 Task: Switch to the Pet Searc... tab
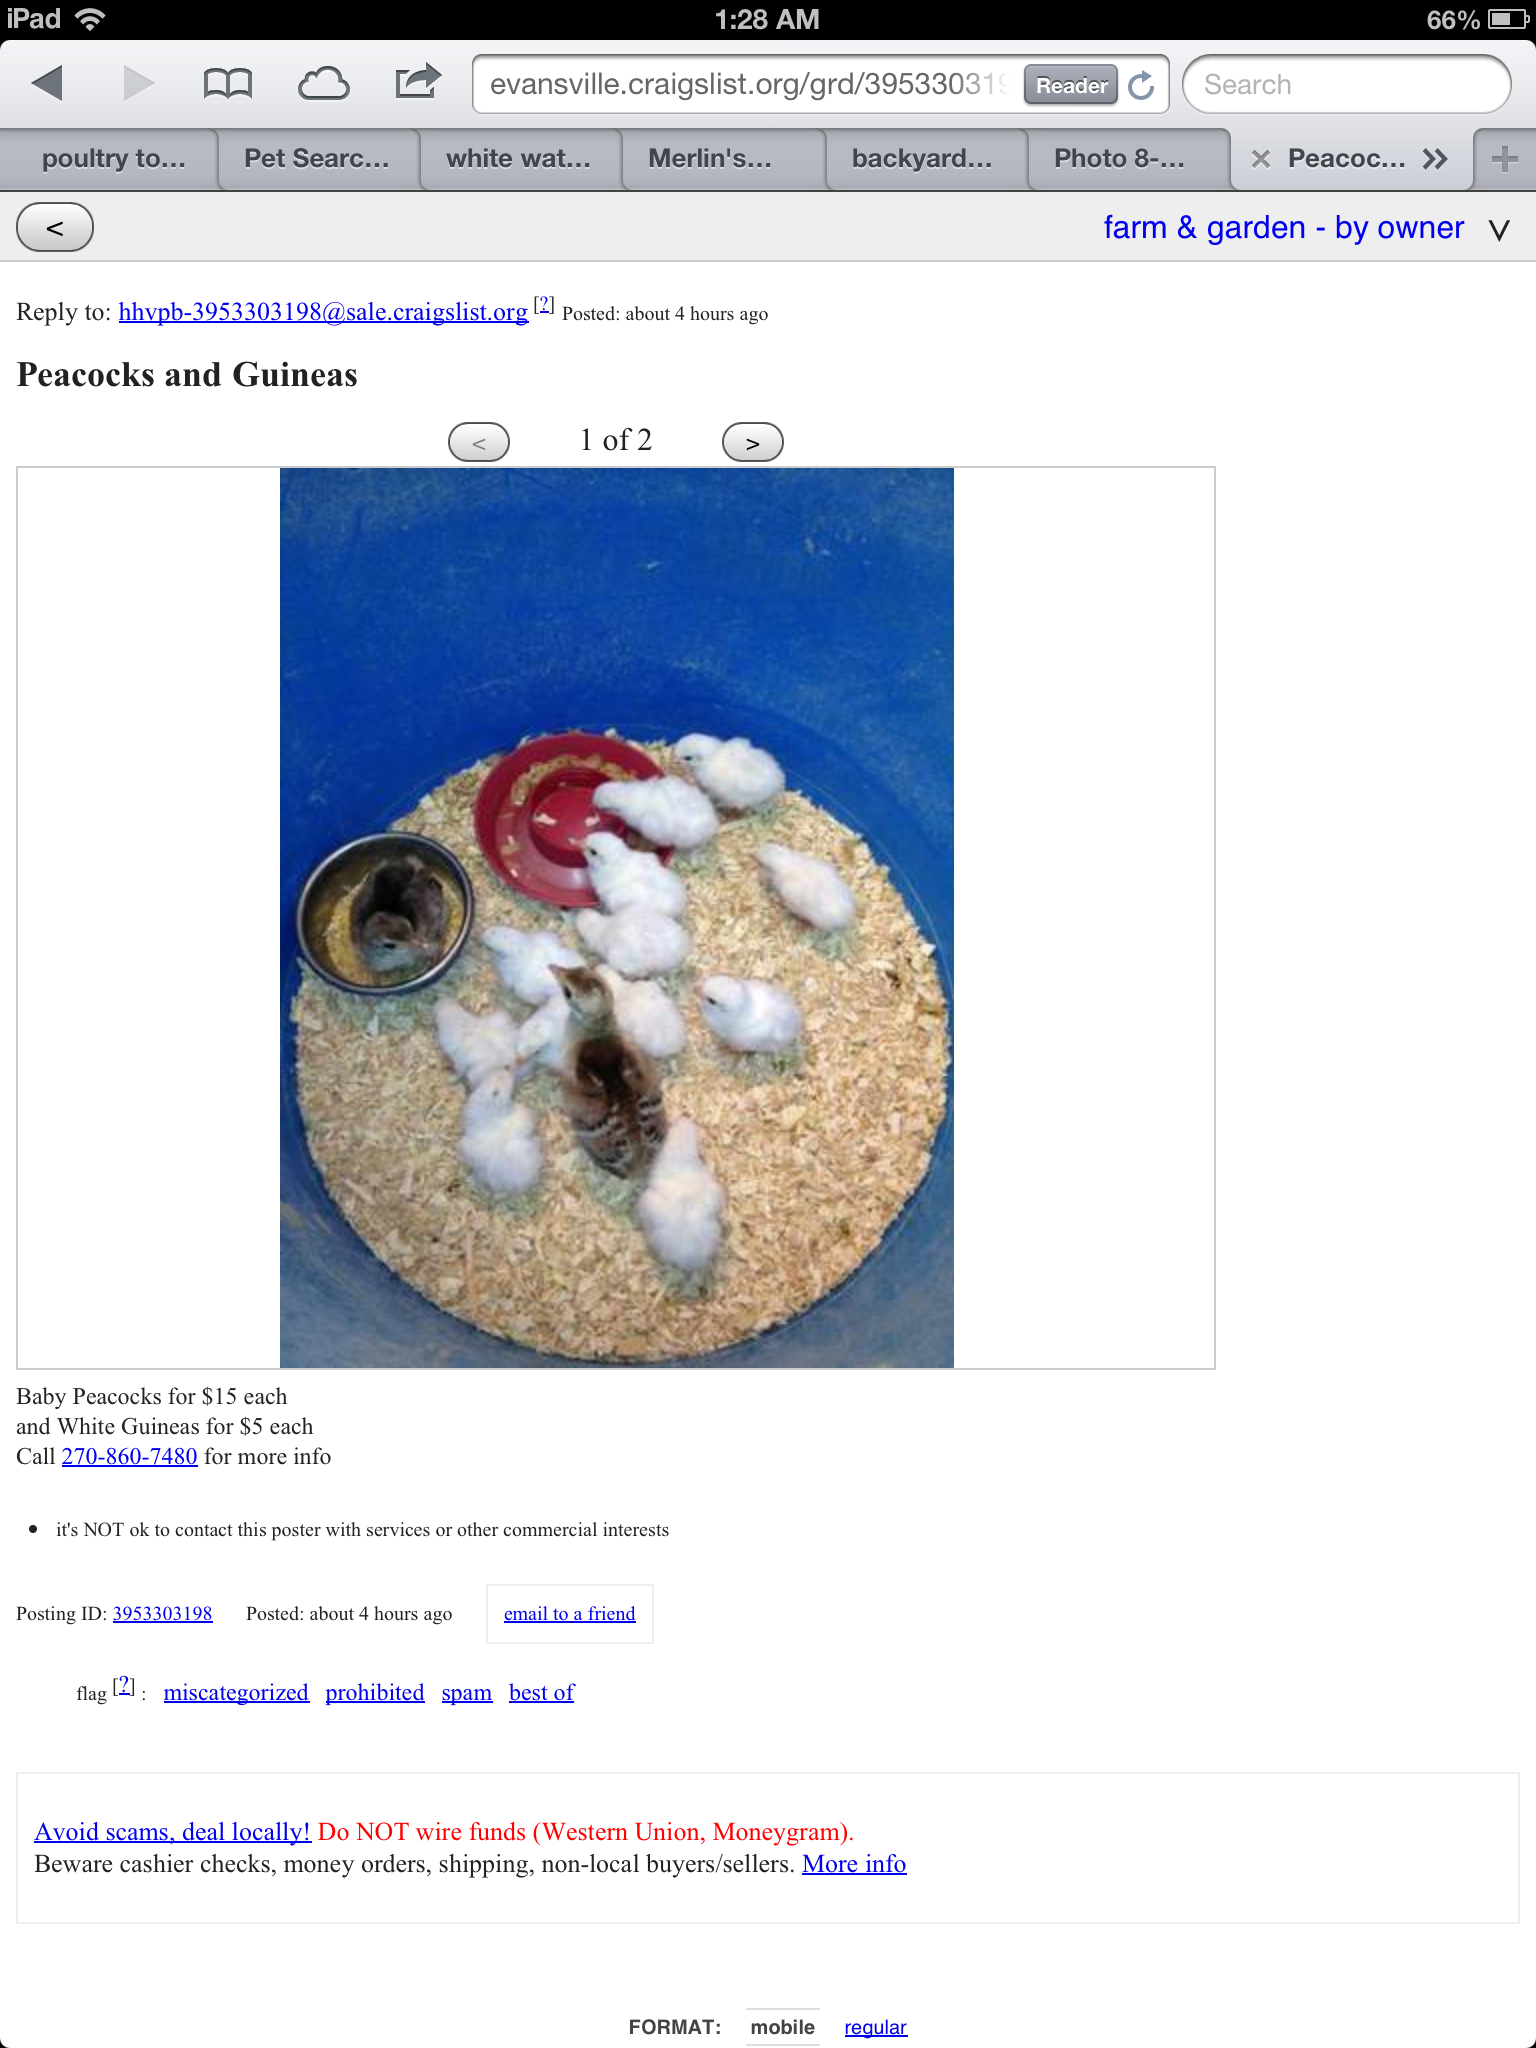tap(317, 159)
